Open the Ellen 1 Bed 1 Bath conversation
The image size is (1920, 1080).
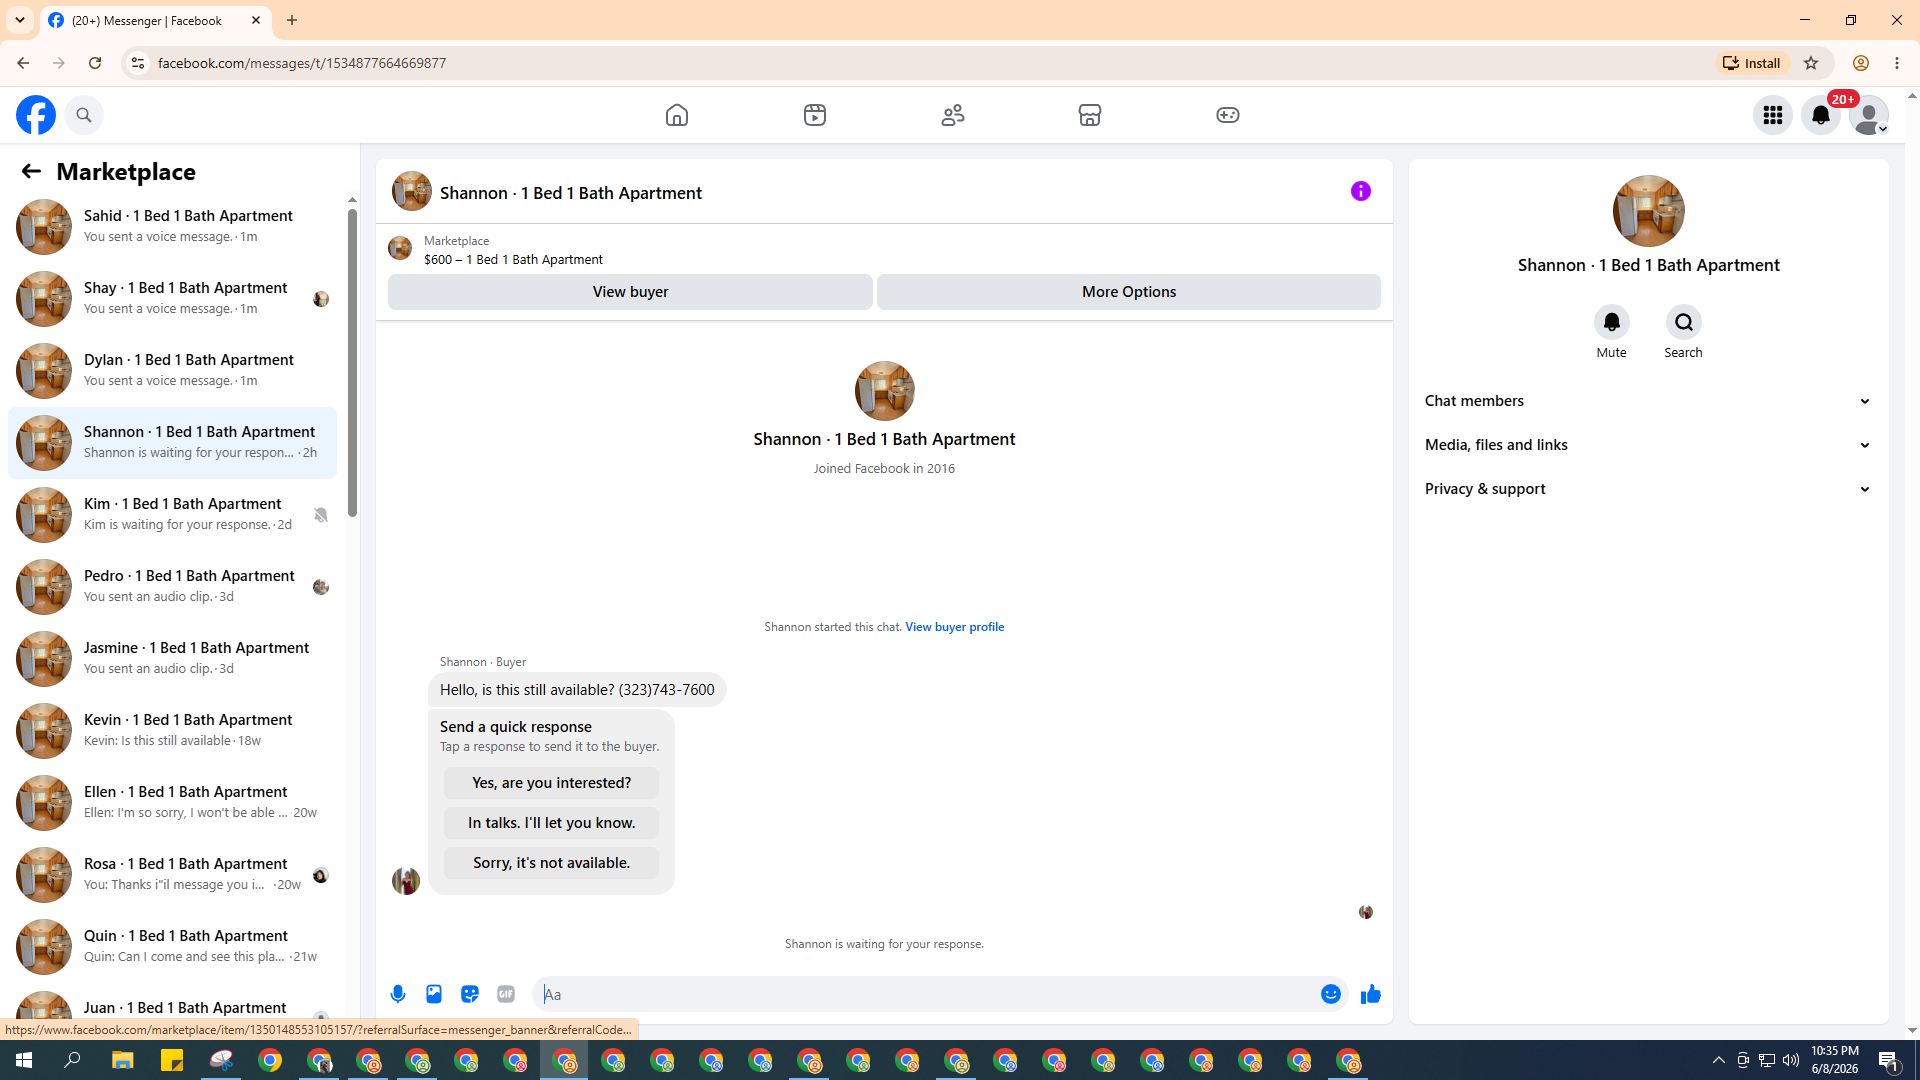tap(172, 802)
